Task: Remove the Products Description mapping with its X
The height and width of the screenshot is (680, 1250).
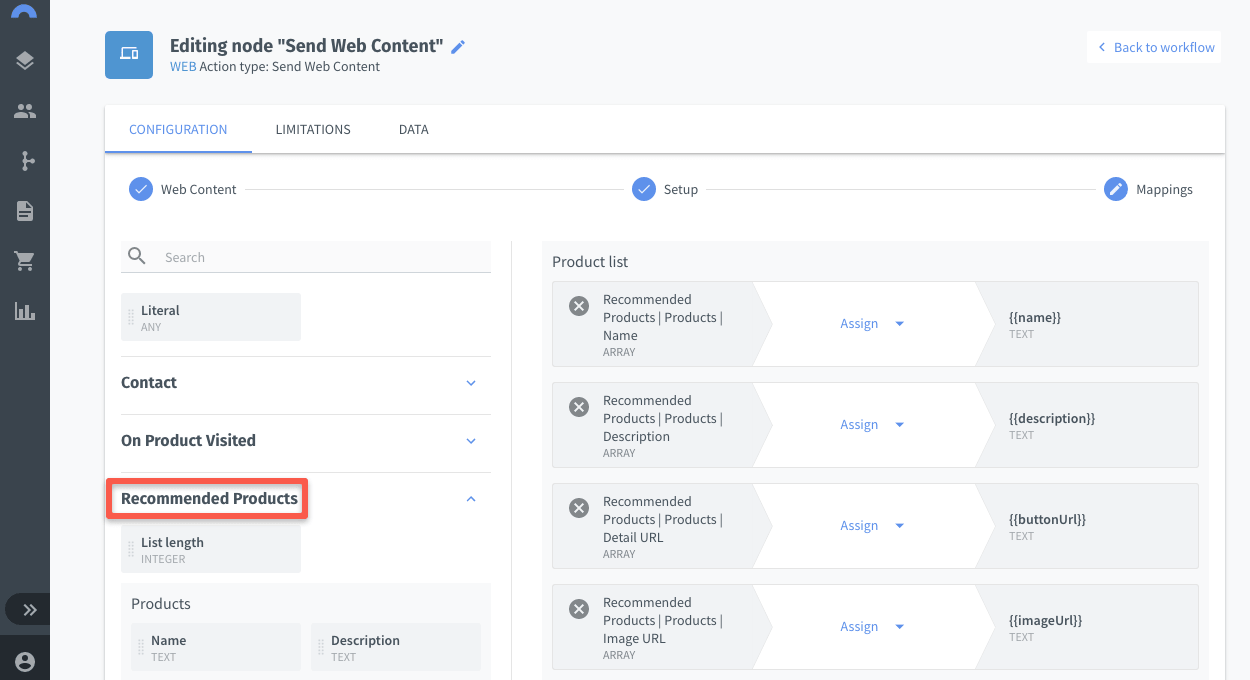Action: (x=579, y=407)
